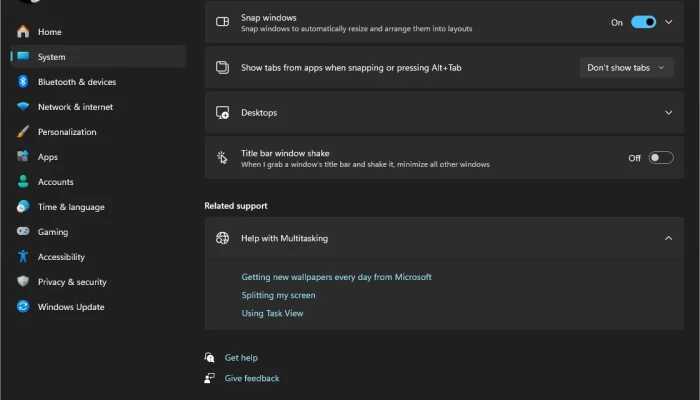
Task: Click the Desktops label text
Action: [259, 112]
